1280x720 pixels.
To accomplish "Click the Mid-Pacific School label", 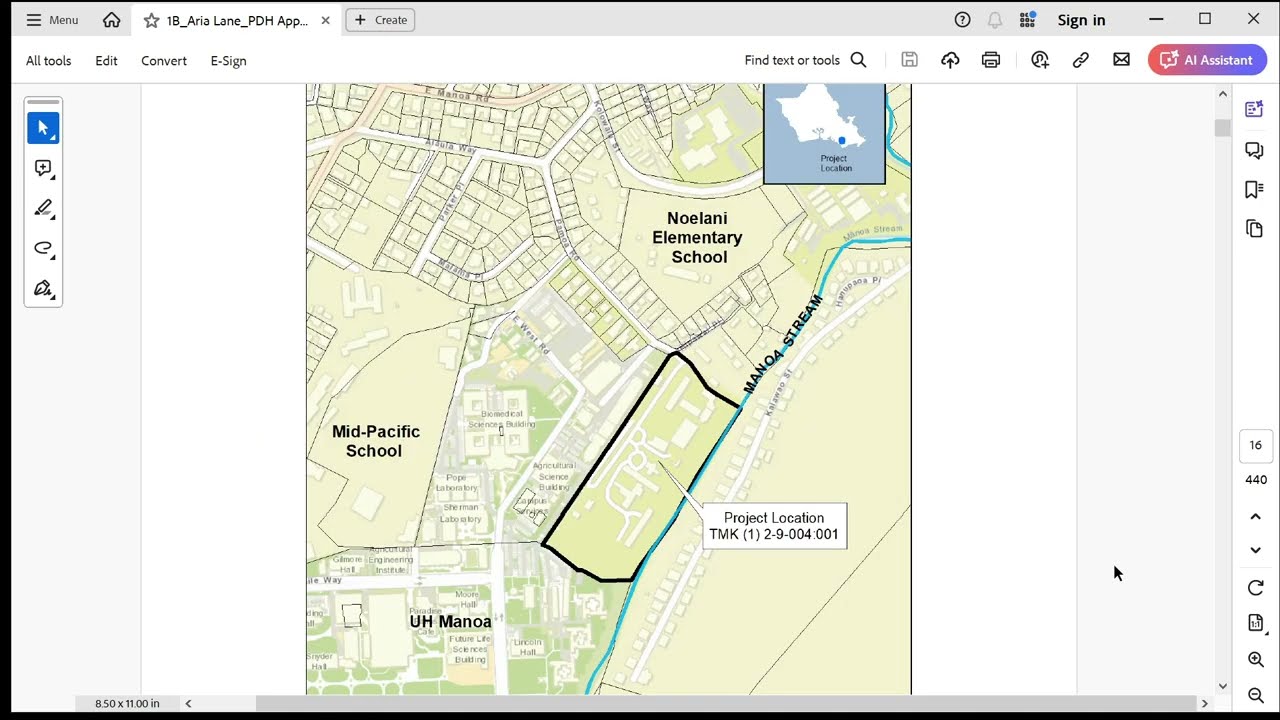I will pos(375,441).
